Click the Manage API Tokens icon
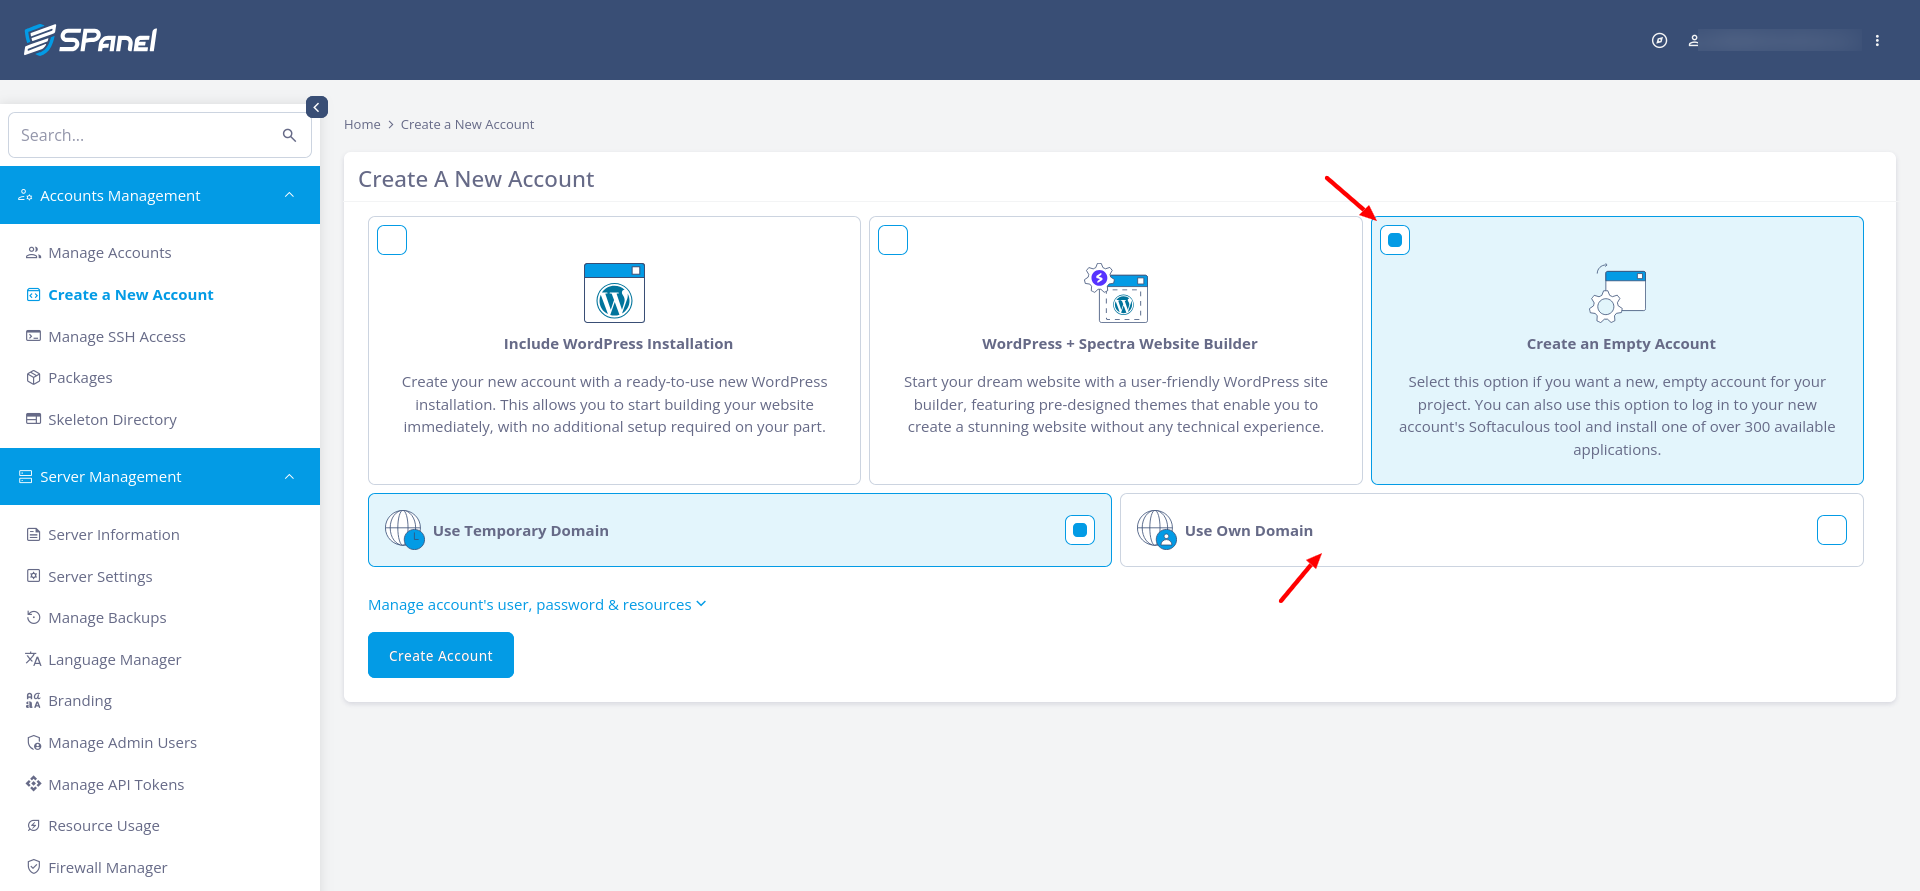Image resolution: width=1920 pixels, height=891 pixels. click(33, 784)
